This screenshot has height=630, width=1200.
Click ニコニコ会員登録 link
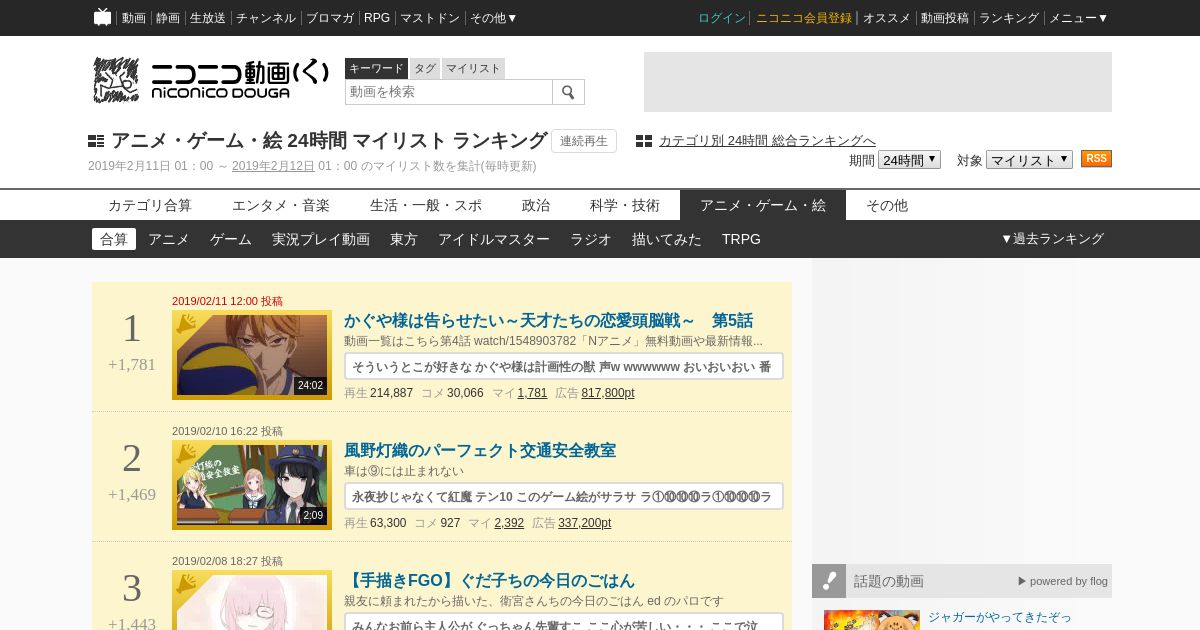tap(804, 18)
